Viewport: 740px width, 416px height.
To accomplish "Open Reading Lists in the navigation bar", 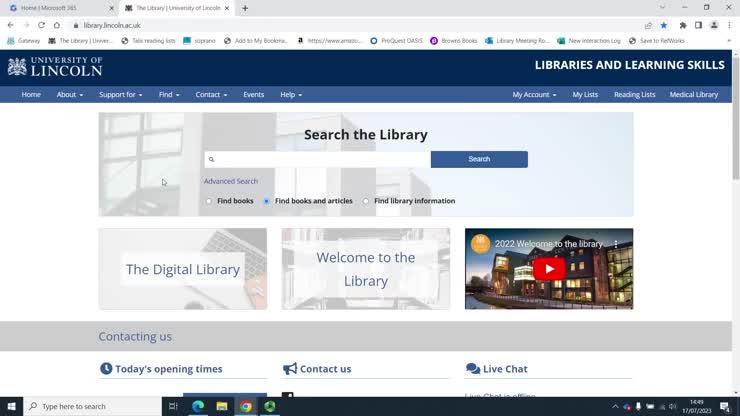I will click(634, 94).
